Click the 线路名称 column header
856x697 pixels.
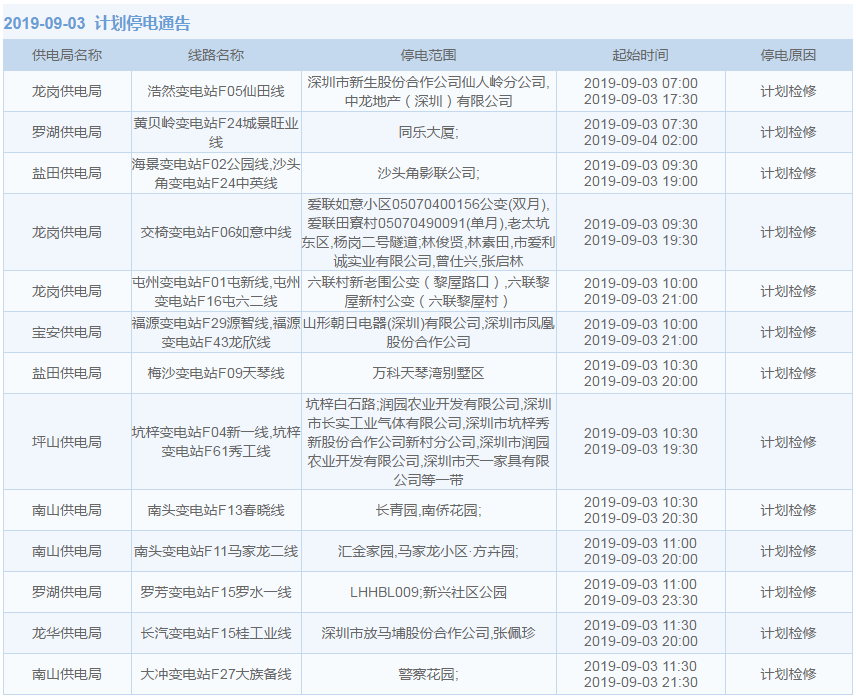click(x=216, y=55)
